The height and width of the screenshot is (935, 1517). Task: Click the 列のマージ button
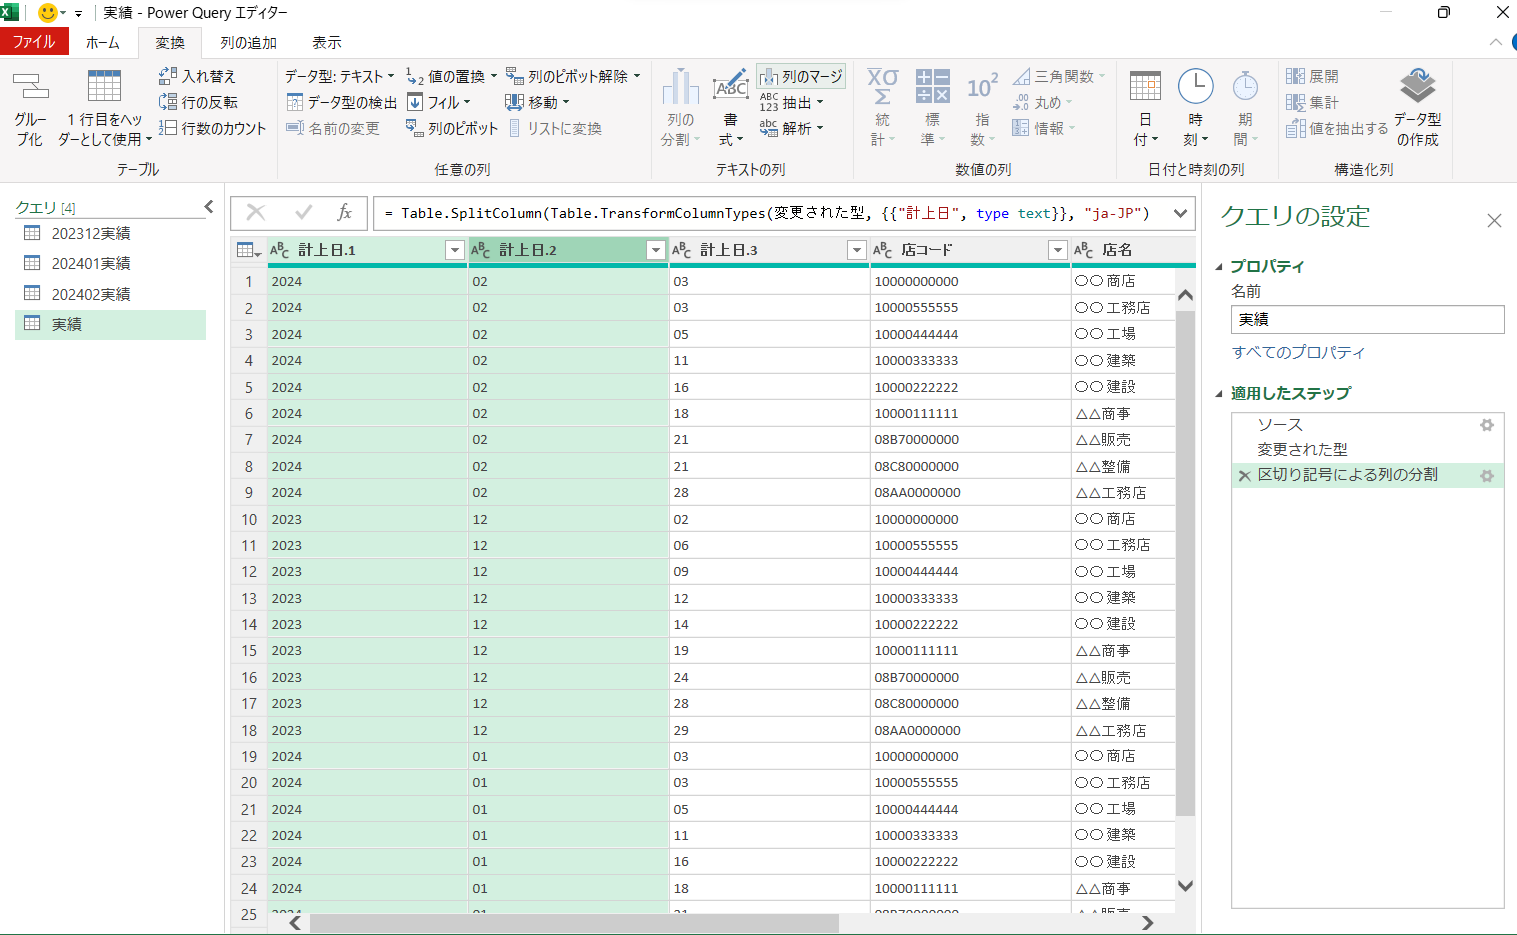tap(801, 76)
